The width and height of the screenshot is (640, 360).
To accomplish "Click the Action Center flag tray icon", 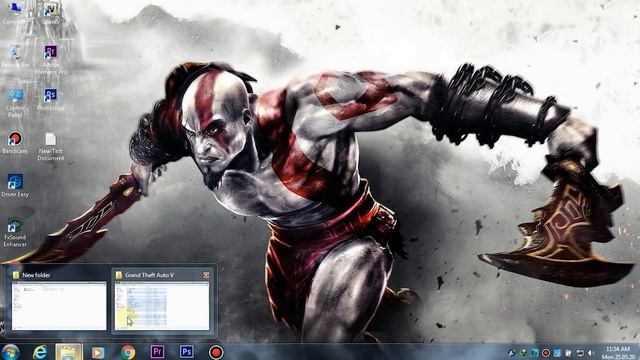I will (x=568, y=353).
